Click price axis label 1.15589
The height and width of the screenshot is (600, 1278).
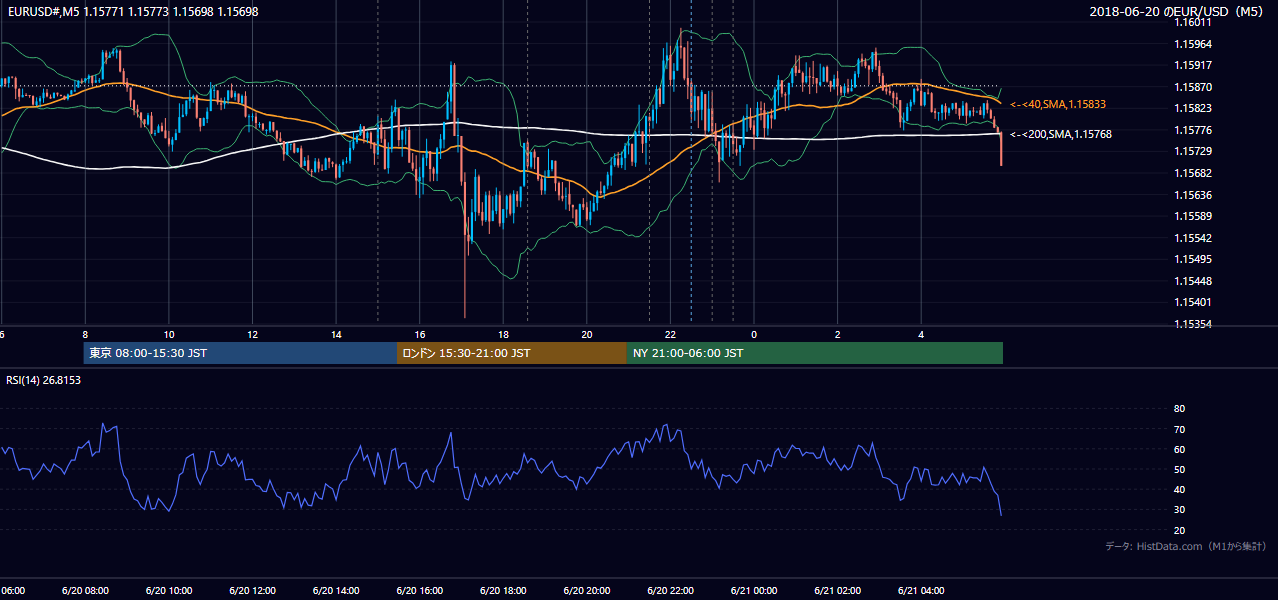click(x=1193, y=216)
